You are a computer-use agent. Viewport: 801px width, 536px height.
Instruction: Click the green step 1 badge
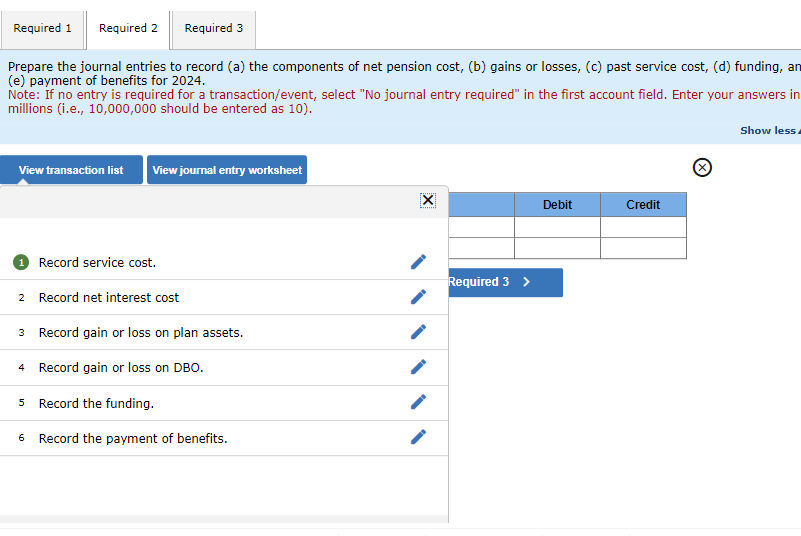point(21,263)
